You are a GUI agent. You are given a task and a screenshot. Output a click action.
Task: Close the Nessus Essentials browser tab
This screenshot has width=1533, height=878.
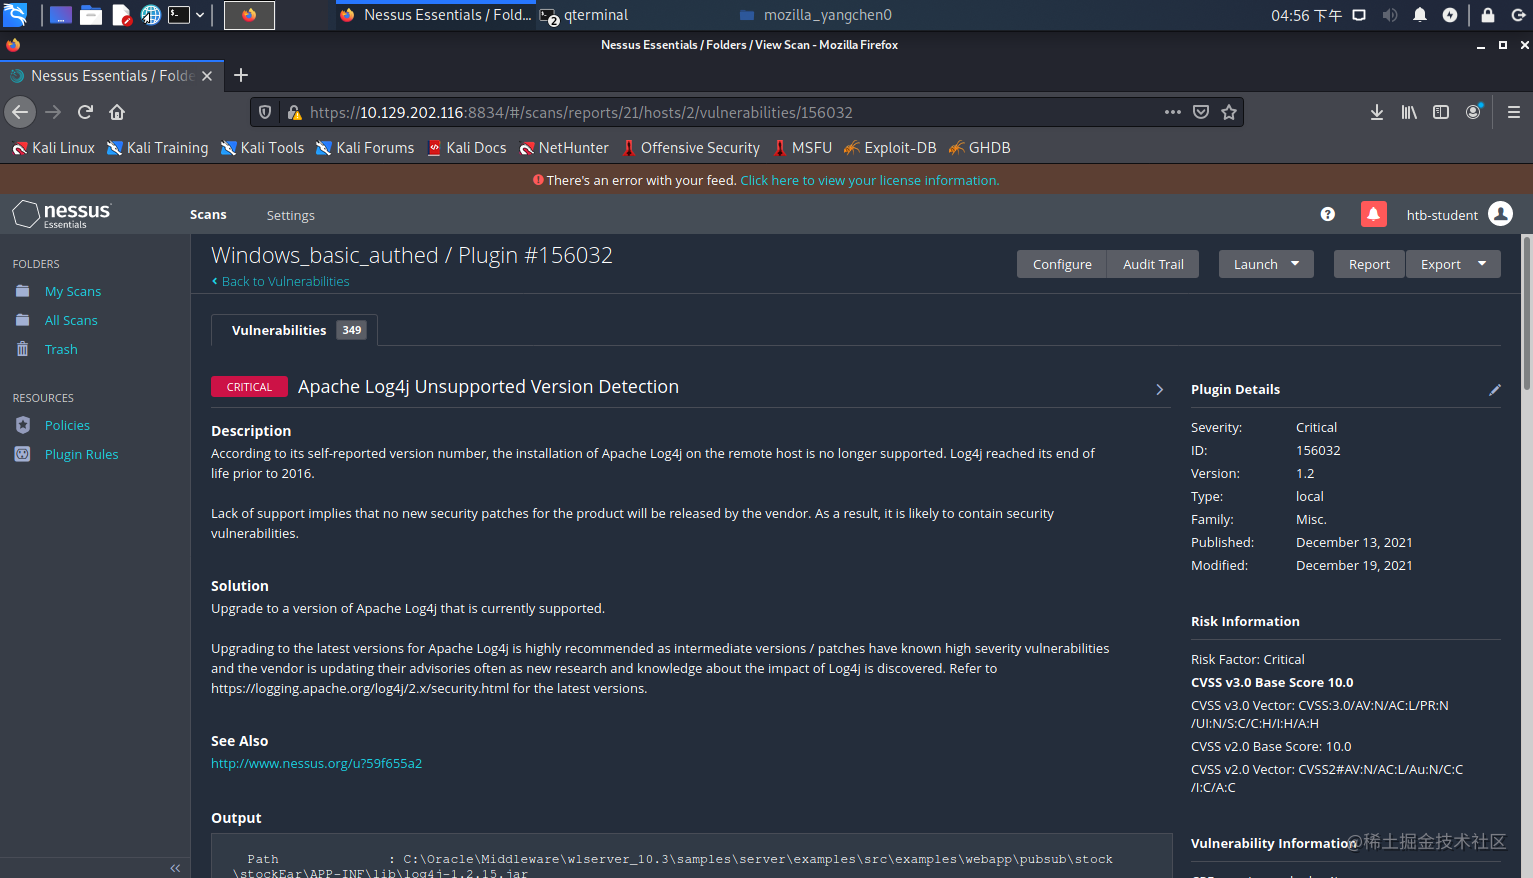coord(207,76)
